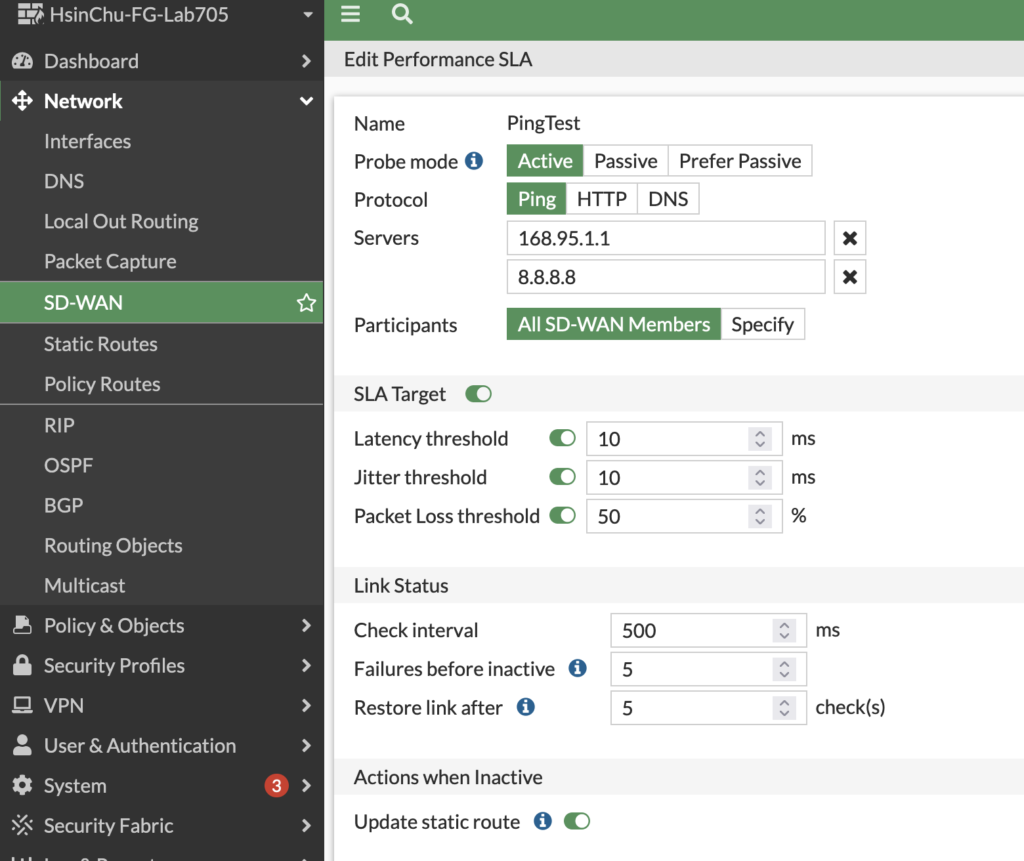Choose HTTP as the protocol
1024x861 pixels.
(601, 199)
